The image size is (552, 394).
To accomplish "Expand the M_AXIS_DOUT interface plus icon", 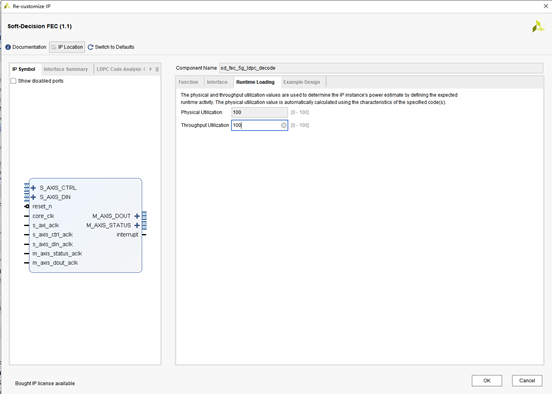I will 137,216.
